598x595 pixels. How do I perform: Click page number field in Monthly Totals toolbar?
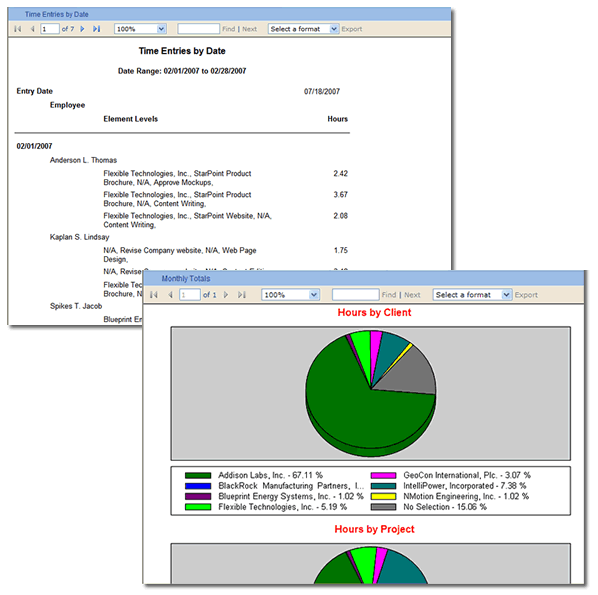[190, 295]
